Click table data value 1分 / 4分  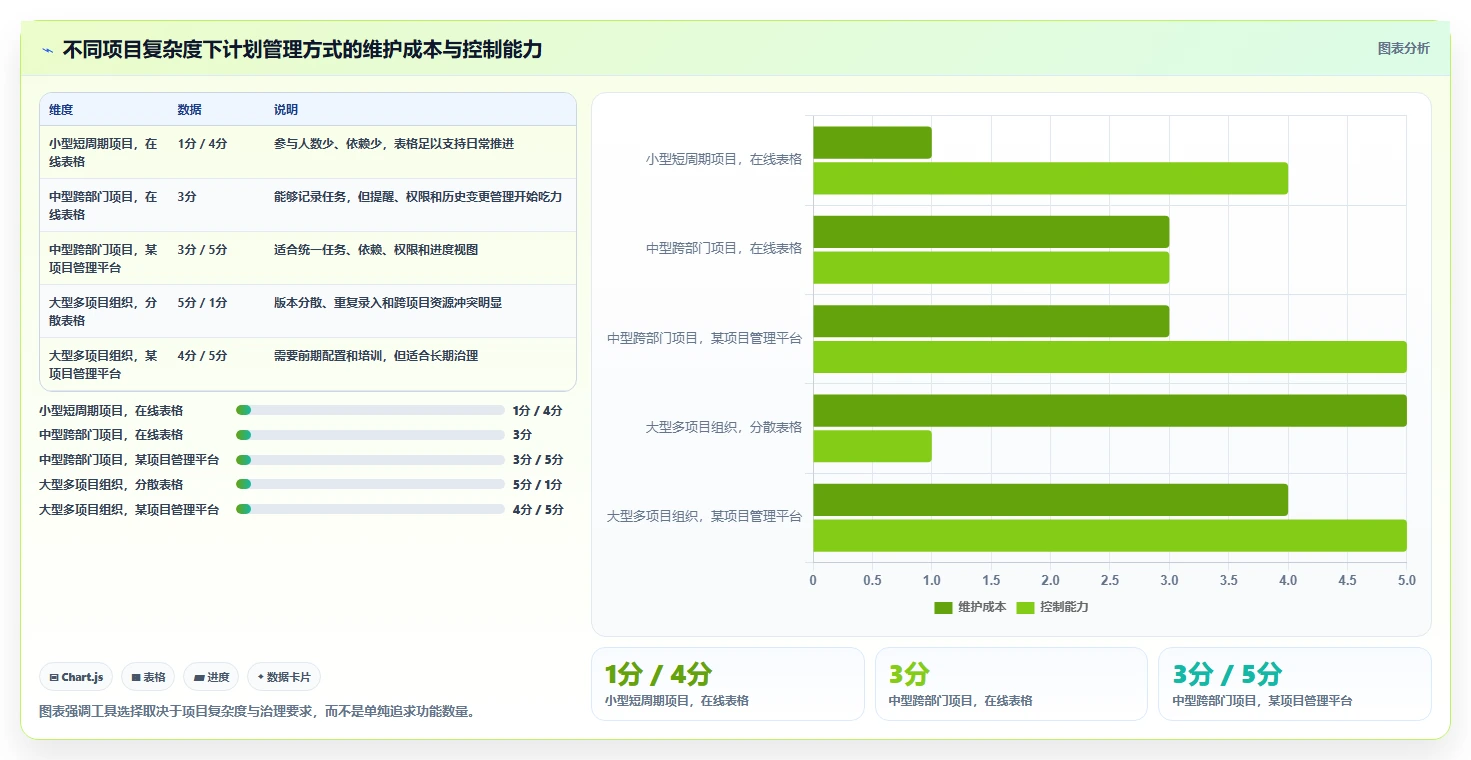click(x=202, y=144)
